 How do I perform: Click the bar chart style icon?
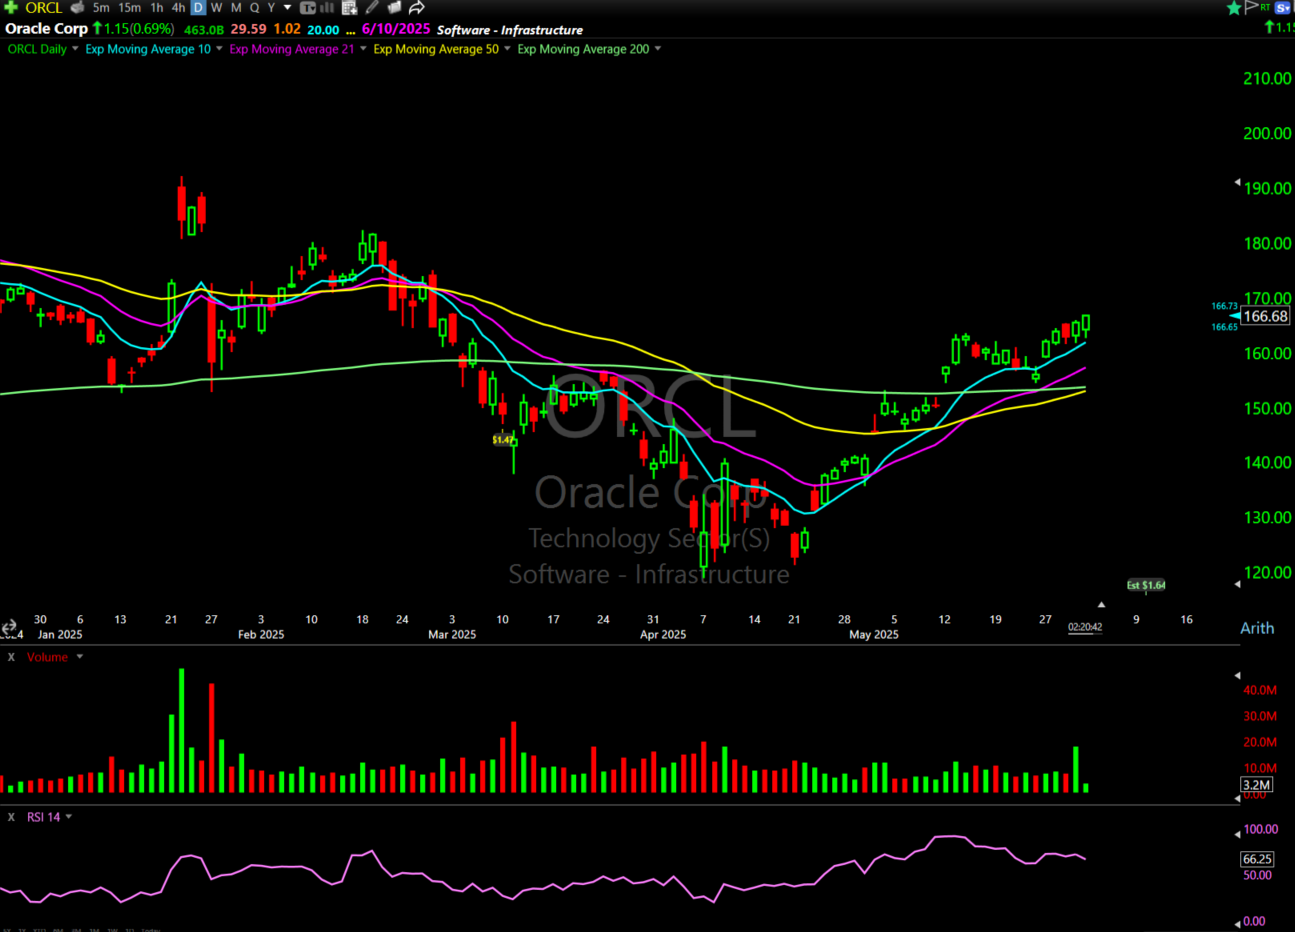pos(327,7)
